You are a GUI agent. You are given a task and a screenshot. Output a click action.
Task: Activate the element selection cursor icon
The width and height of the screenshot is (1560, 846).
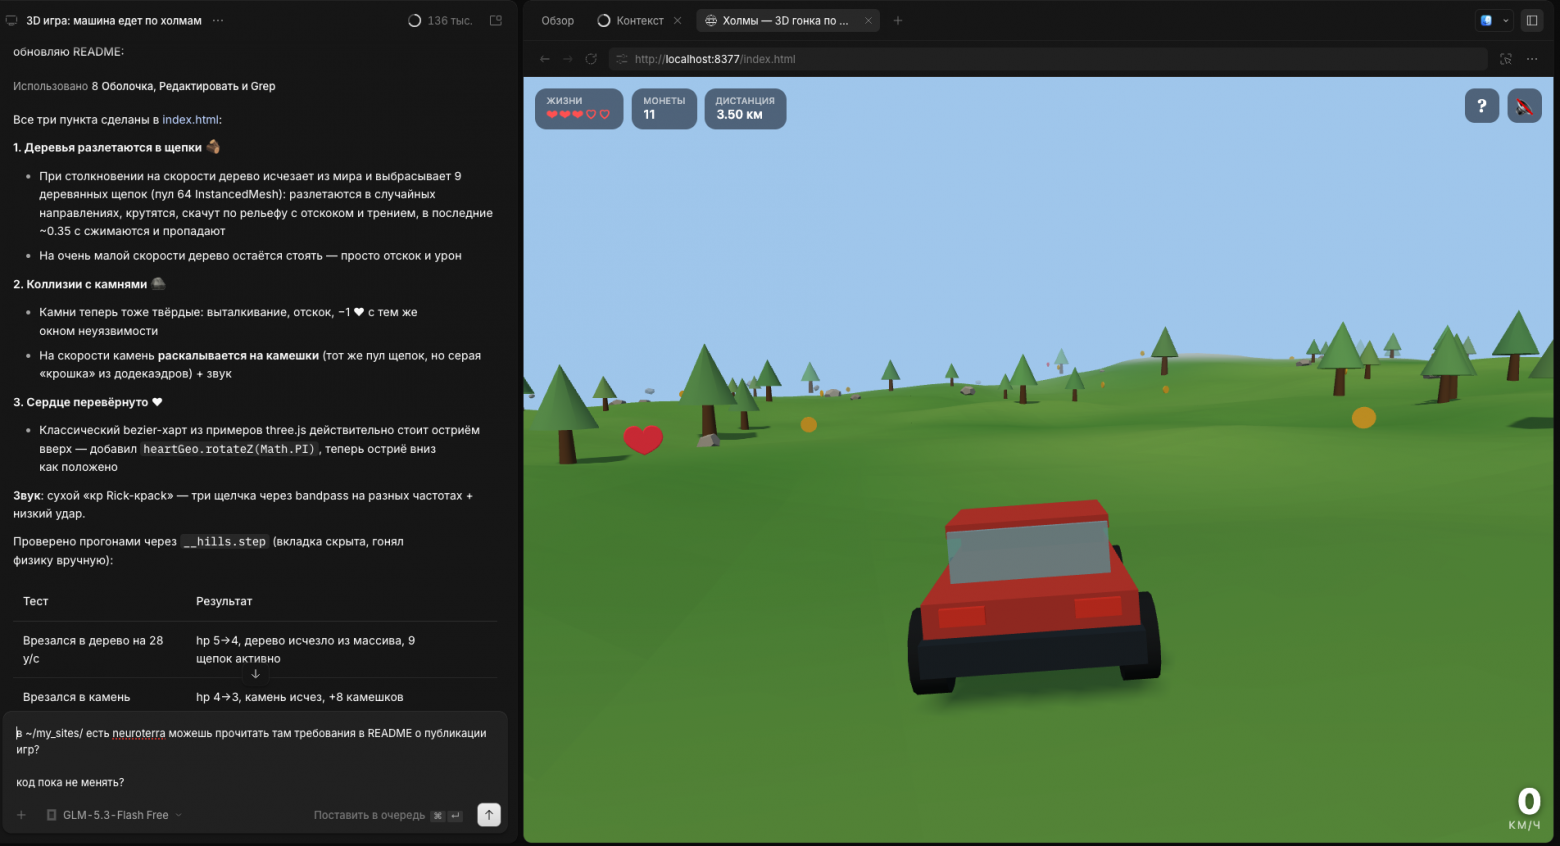[x=1506, y=59]
